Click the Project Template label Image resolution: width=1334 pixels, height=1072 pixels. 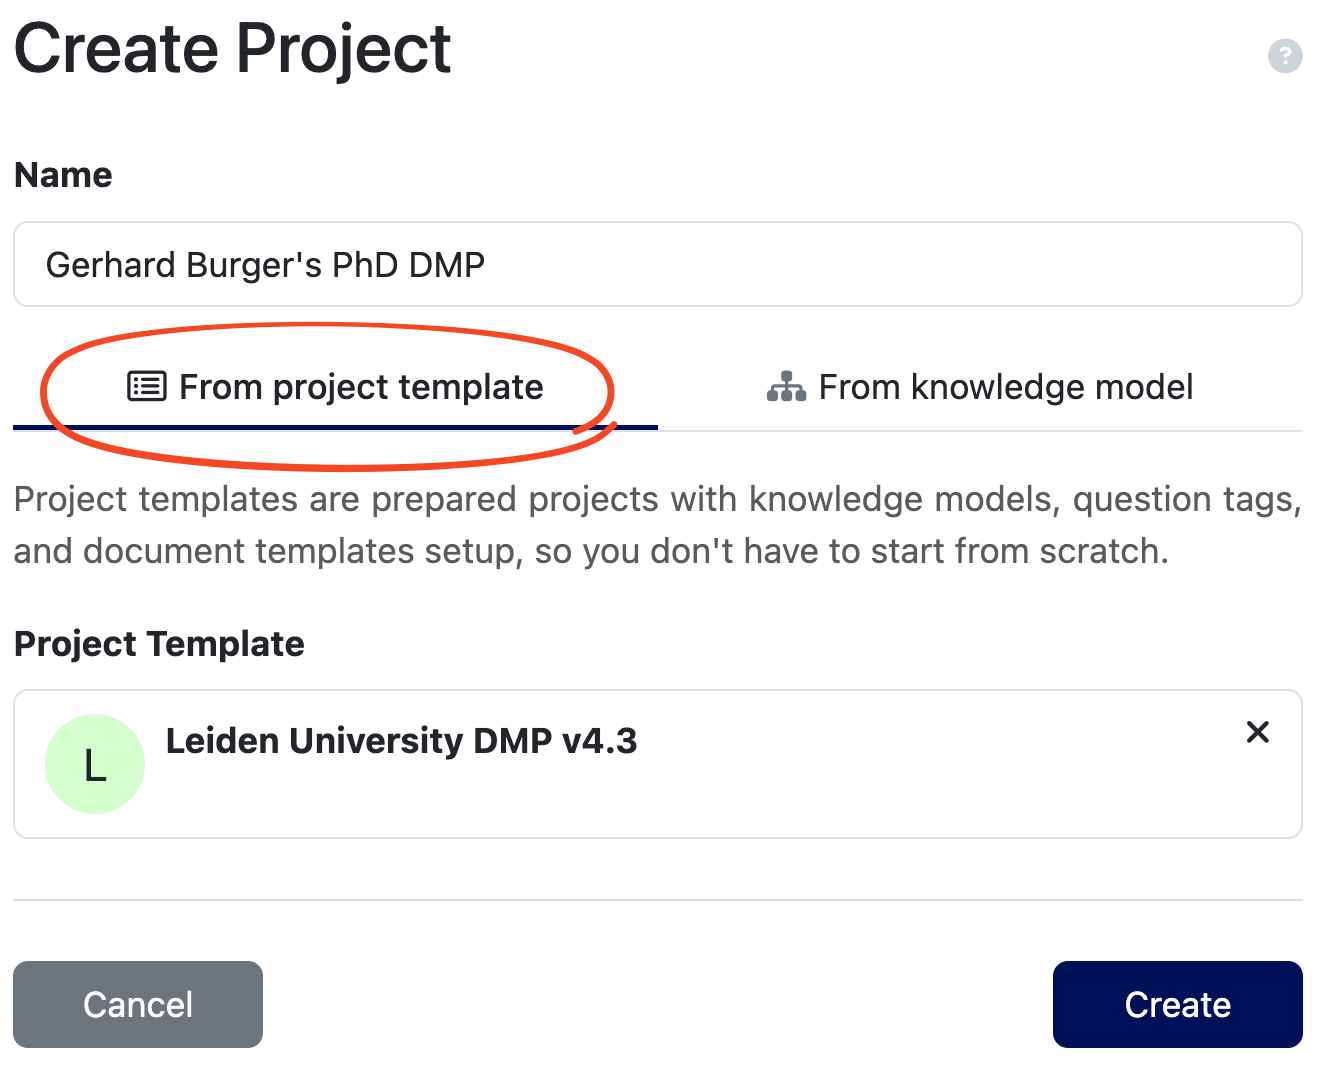[159, 644]
